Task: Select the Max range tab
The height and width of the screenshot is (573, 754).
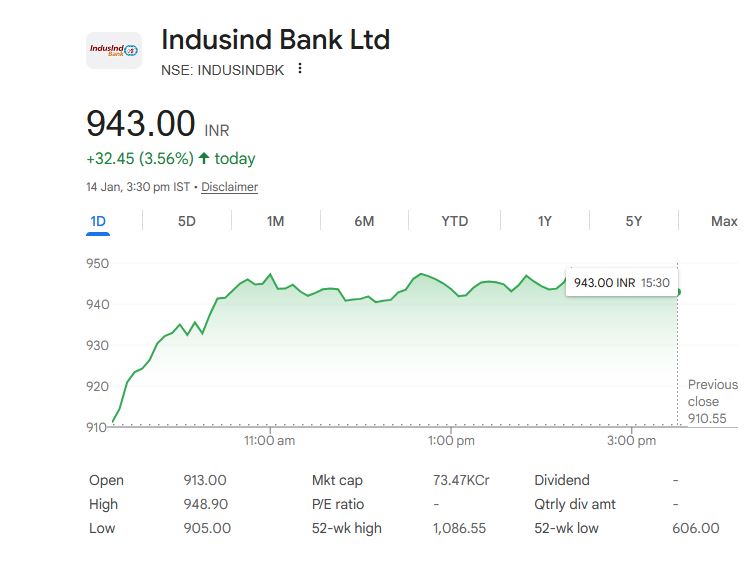Action: point(723,221)
